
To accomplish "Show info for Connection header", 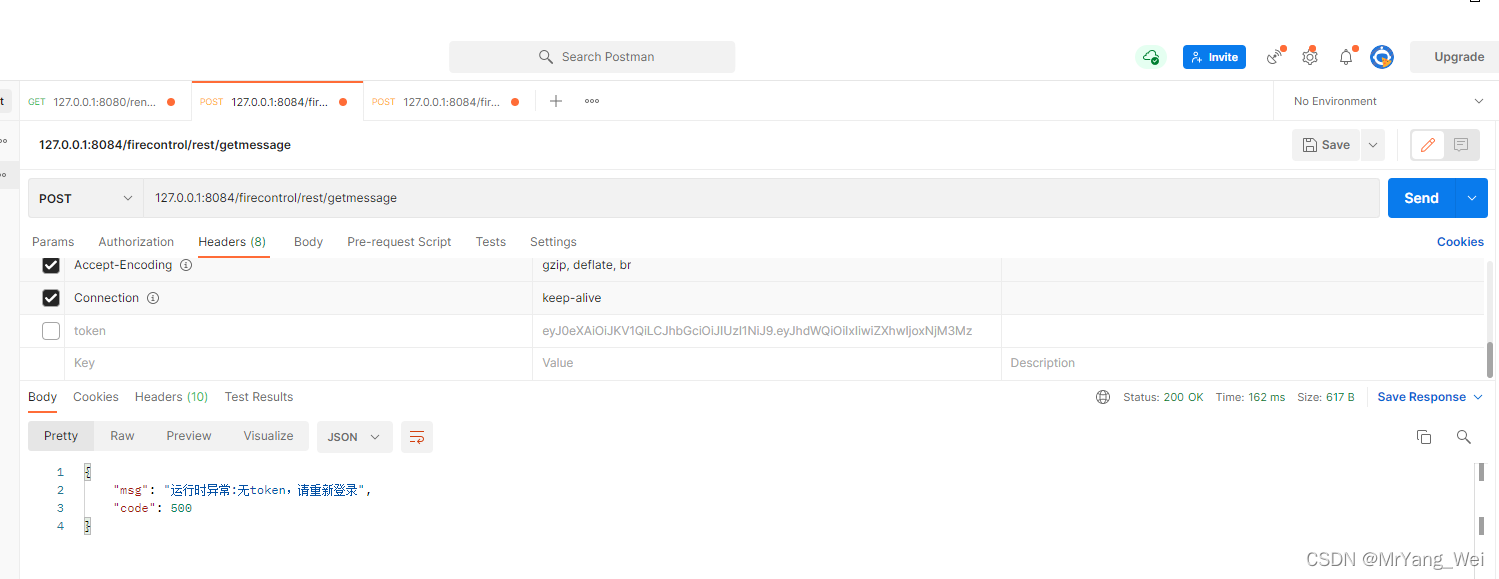I will pyautogui.click(x=153, y=298).
